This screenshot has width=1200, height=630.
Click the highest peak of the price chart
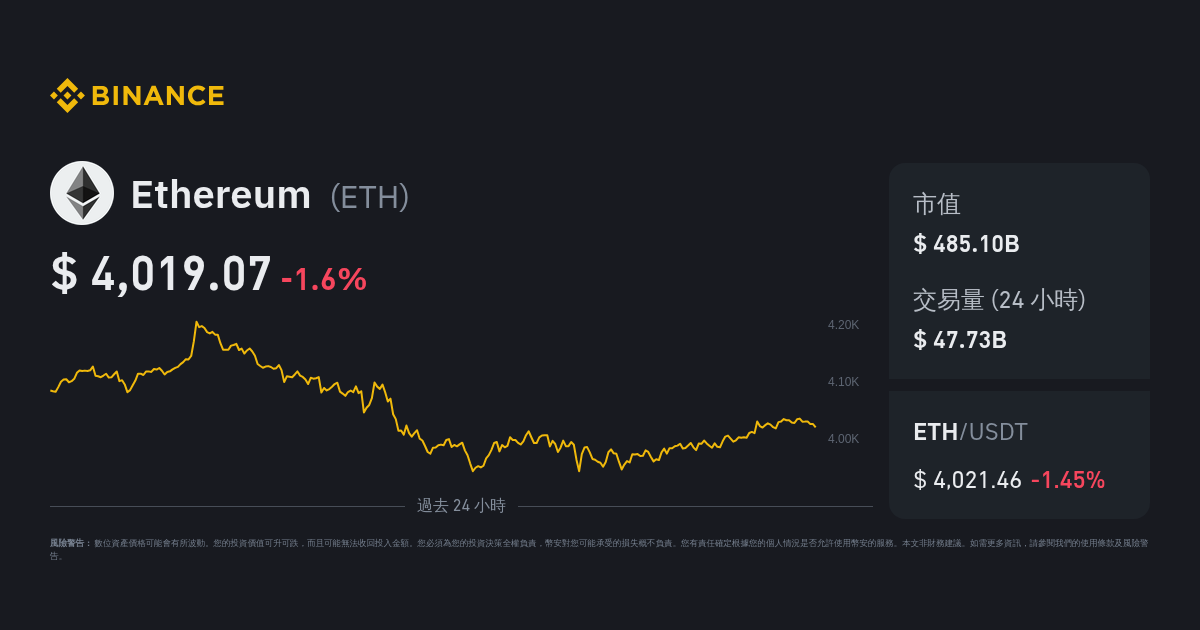[196, 323]
